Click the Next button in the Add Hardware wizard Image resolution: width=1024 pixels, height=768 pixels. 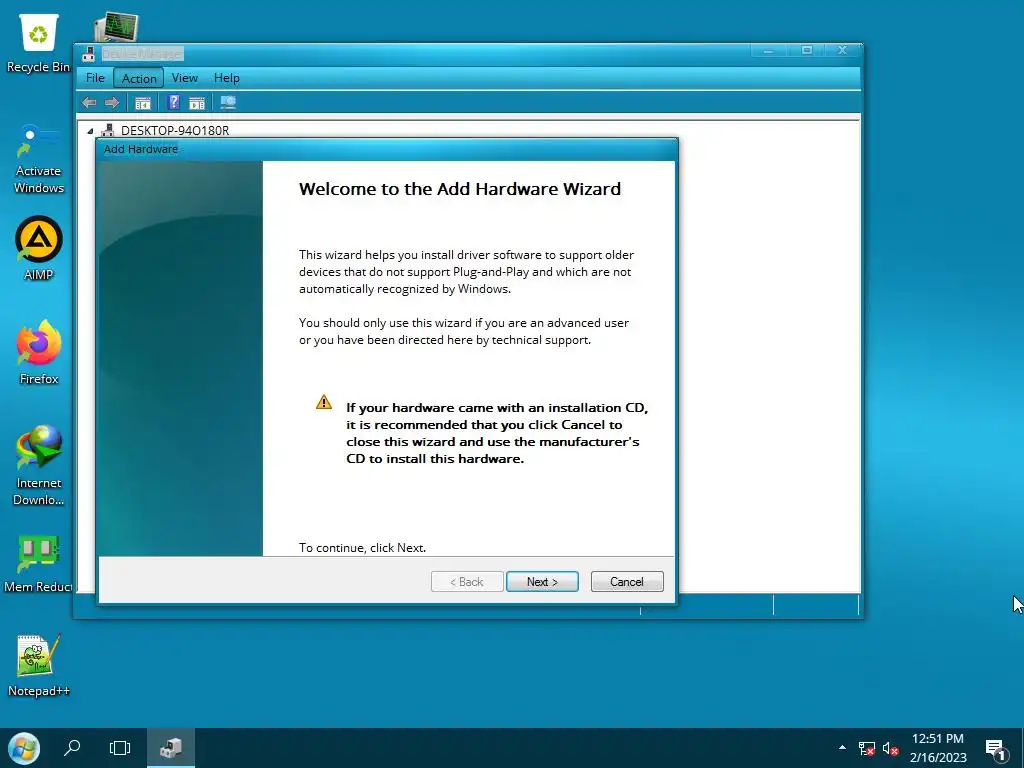click(x=542, y=581)
